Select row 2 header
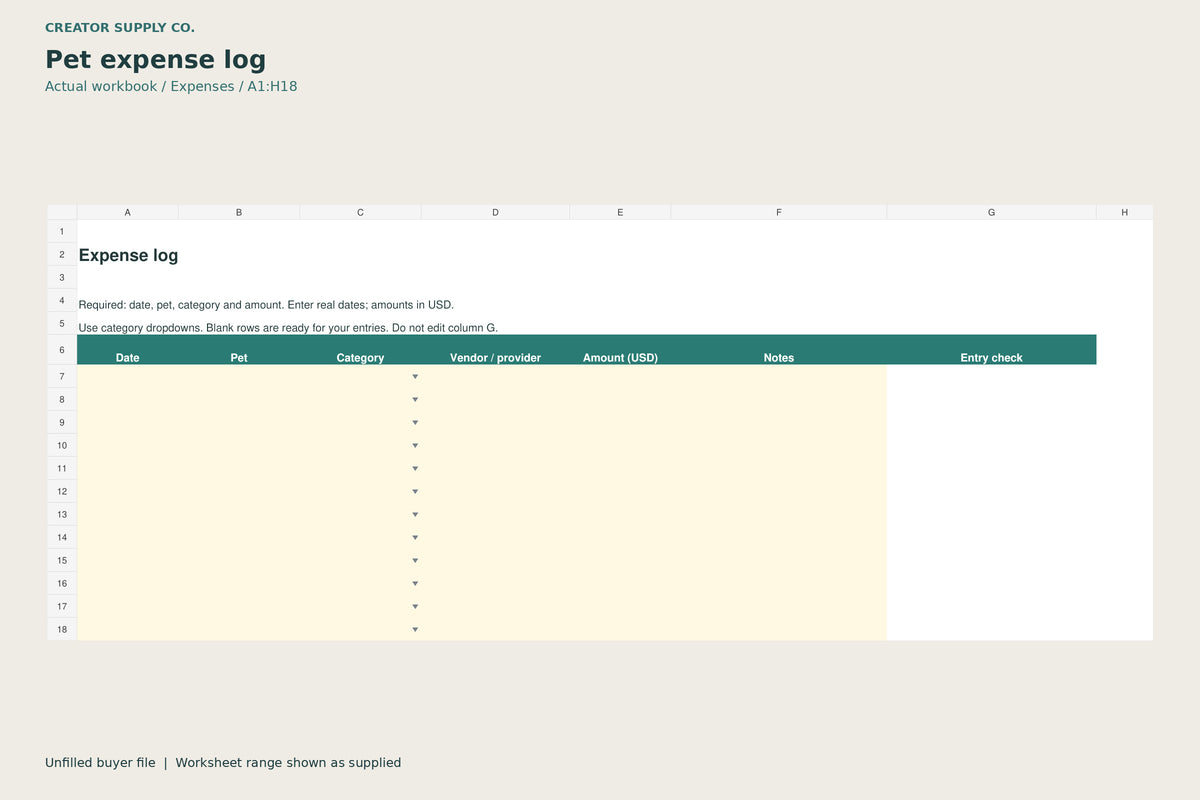 [x=62, y=254]
